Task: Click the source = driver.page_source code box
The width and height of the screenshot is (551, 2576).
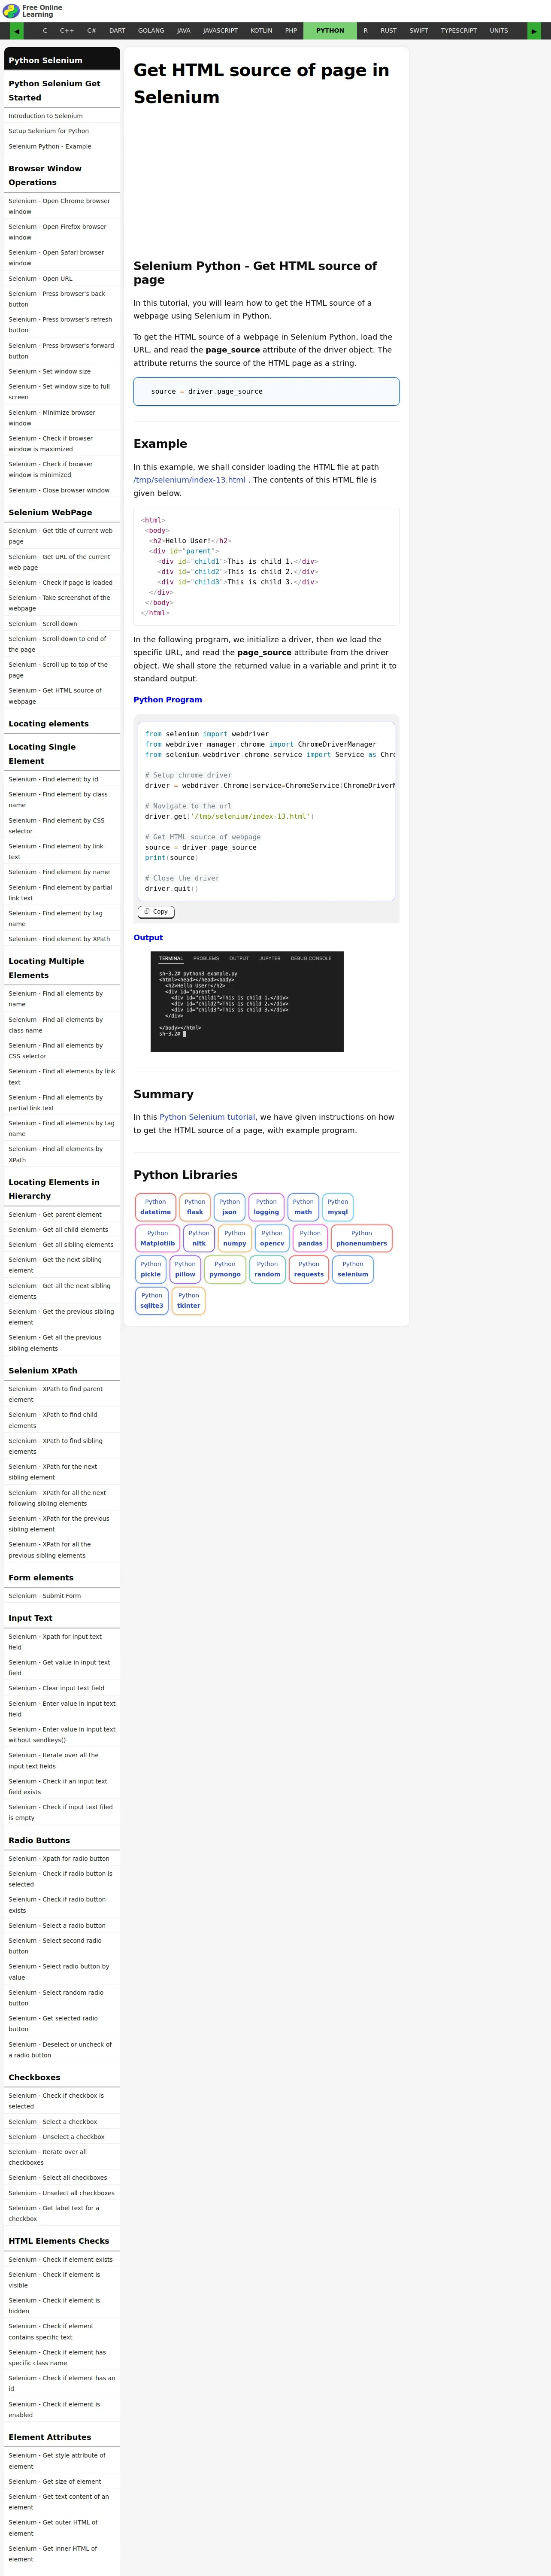Action: coord(266,391)
